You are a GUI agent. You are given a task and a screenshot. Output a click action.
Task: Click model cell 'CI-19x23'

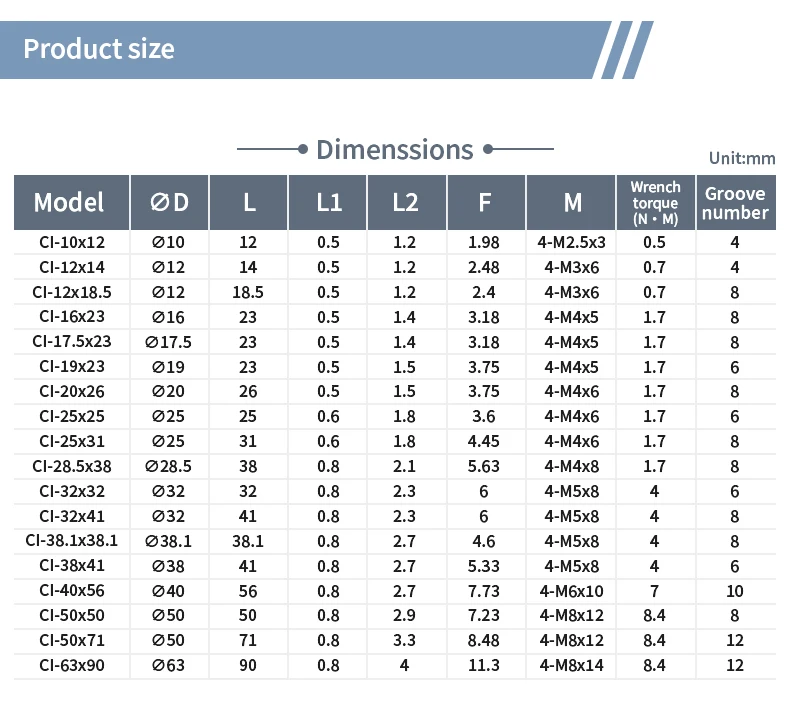click(72, 366)
